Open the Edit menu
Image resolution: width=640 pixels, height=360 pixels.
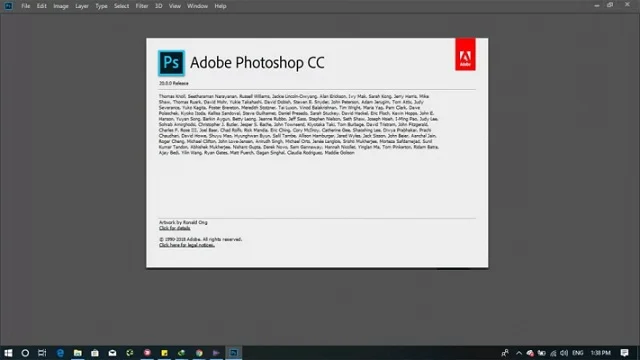coord(42,6)
